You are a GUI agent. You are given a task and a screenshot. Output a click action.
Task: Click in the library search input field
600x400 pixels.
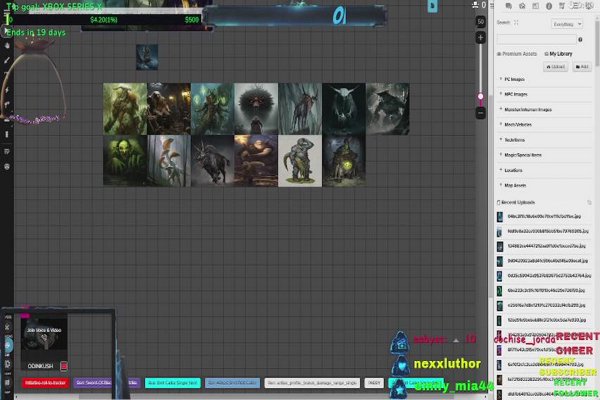pyautogui.click(x=536, y=39)
